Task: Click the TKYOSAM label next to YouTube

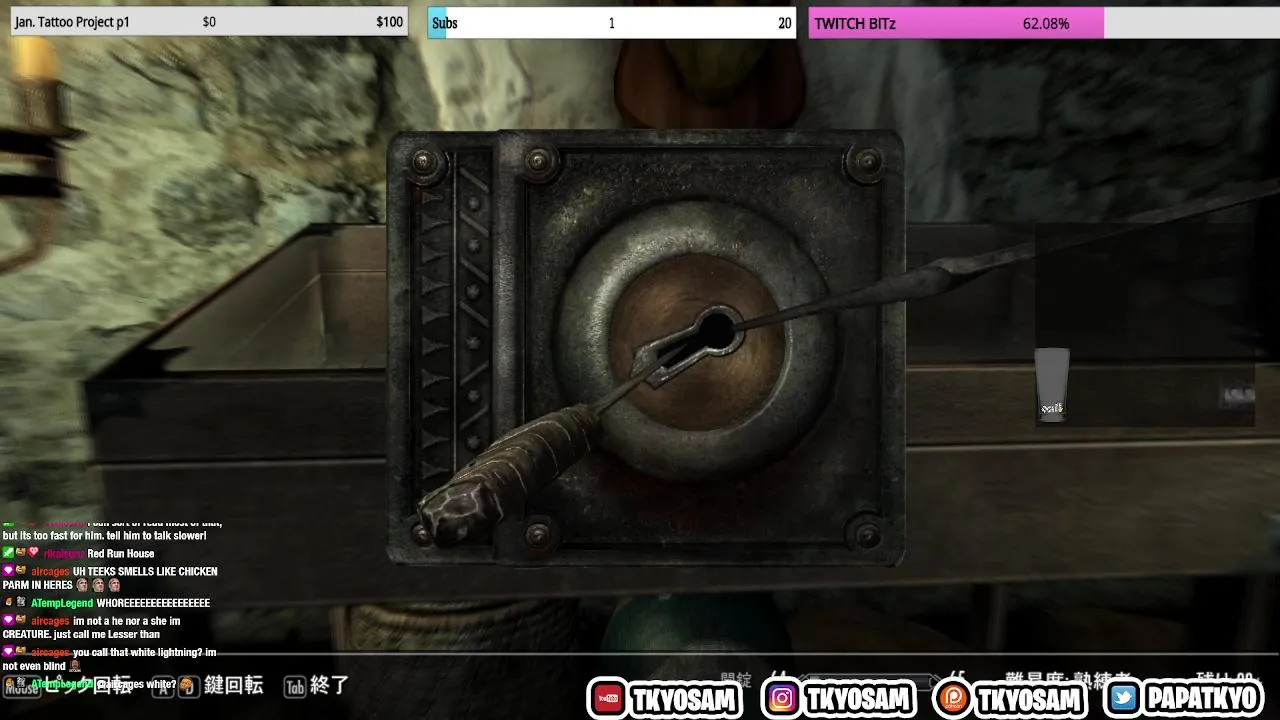Action: point(683,699)
